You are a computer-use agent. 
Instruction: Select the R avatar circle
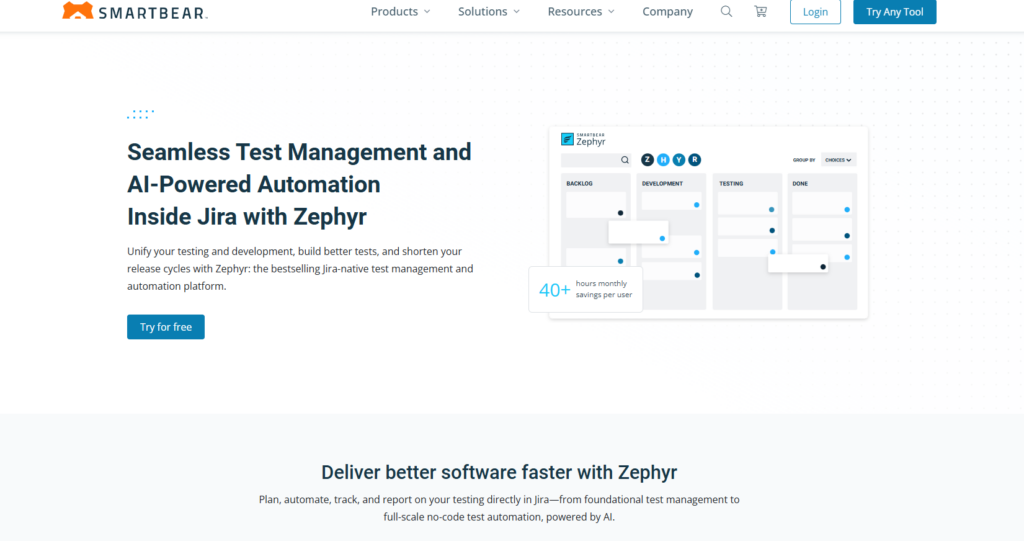pos(695,160)
